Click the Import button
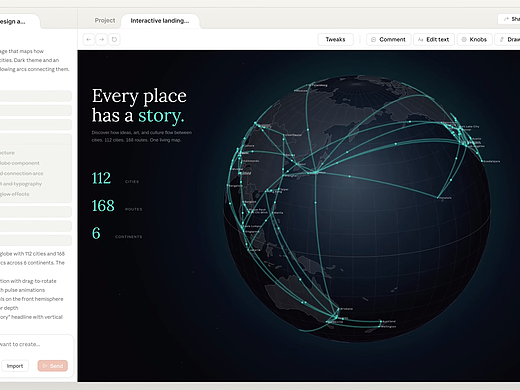520x390 pixels. (x=15, y=366)
